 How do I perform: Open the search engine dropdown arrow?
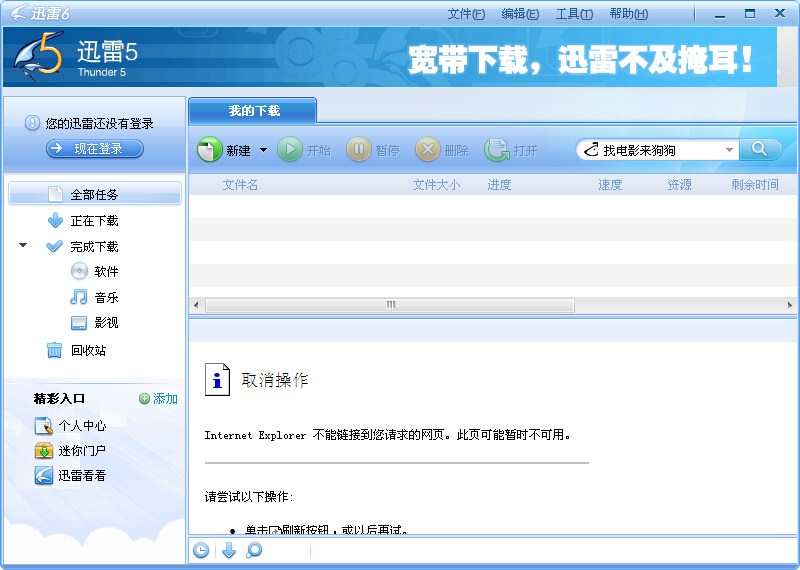tap(729, 150)
